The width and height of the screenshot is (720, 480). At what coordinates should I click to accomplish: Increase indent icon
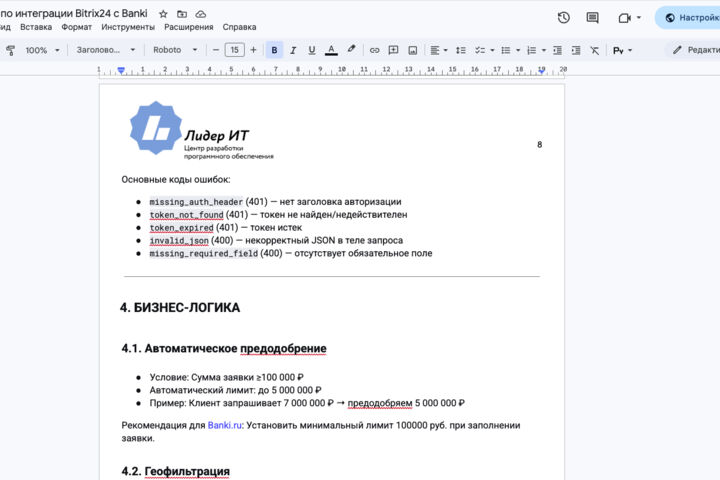coord(576,50)
